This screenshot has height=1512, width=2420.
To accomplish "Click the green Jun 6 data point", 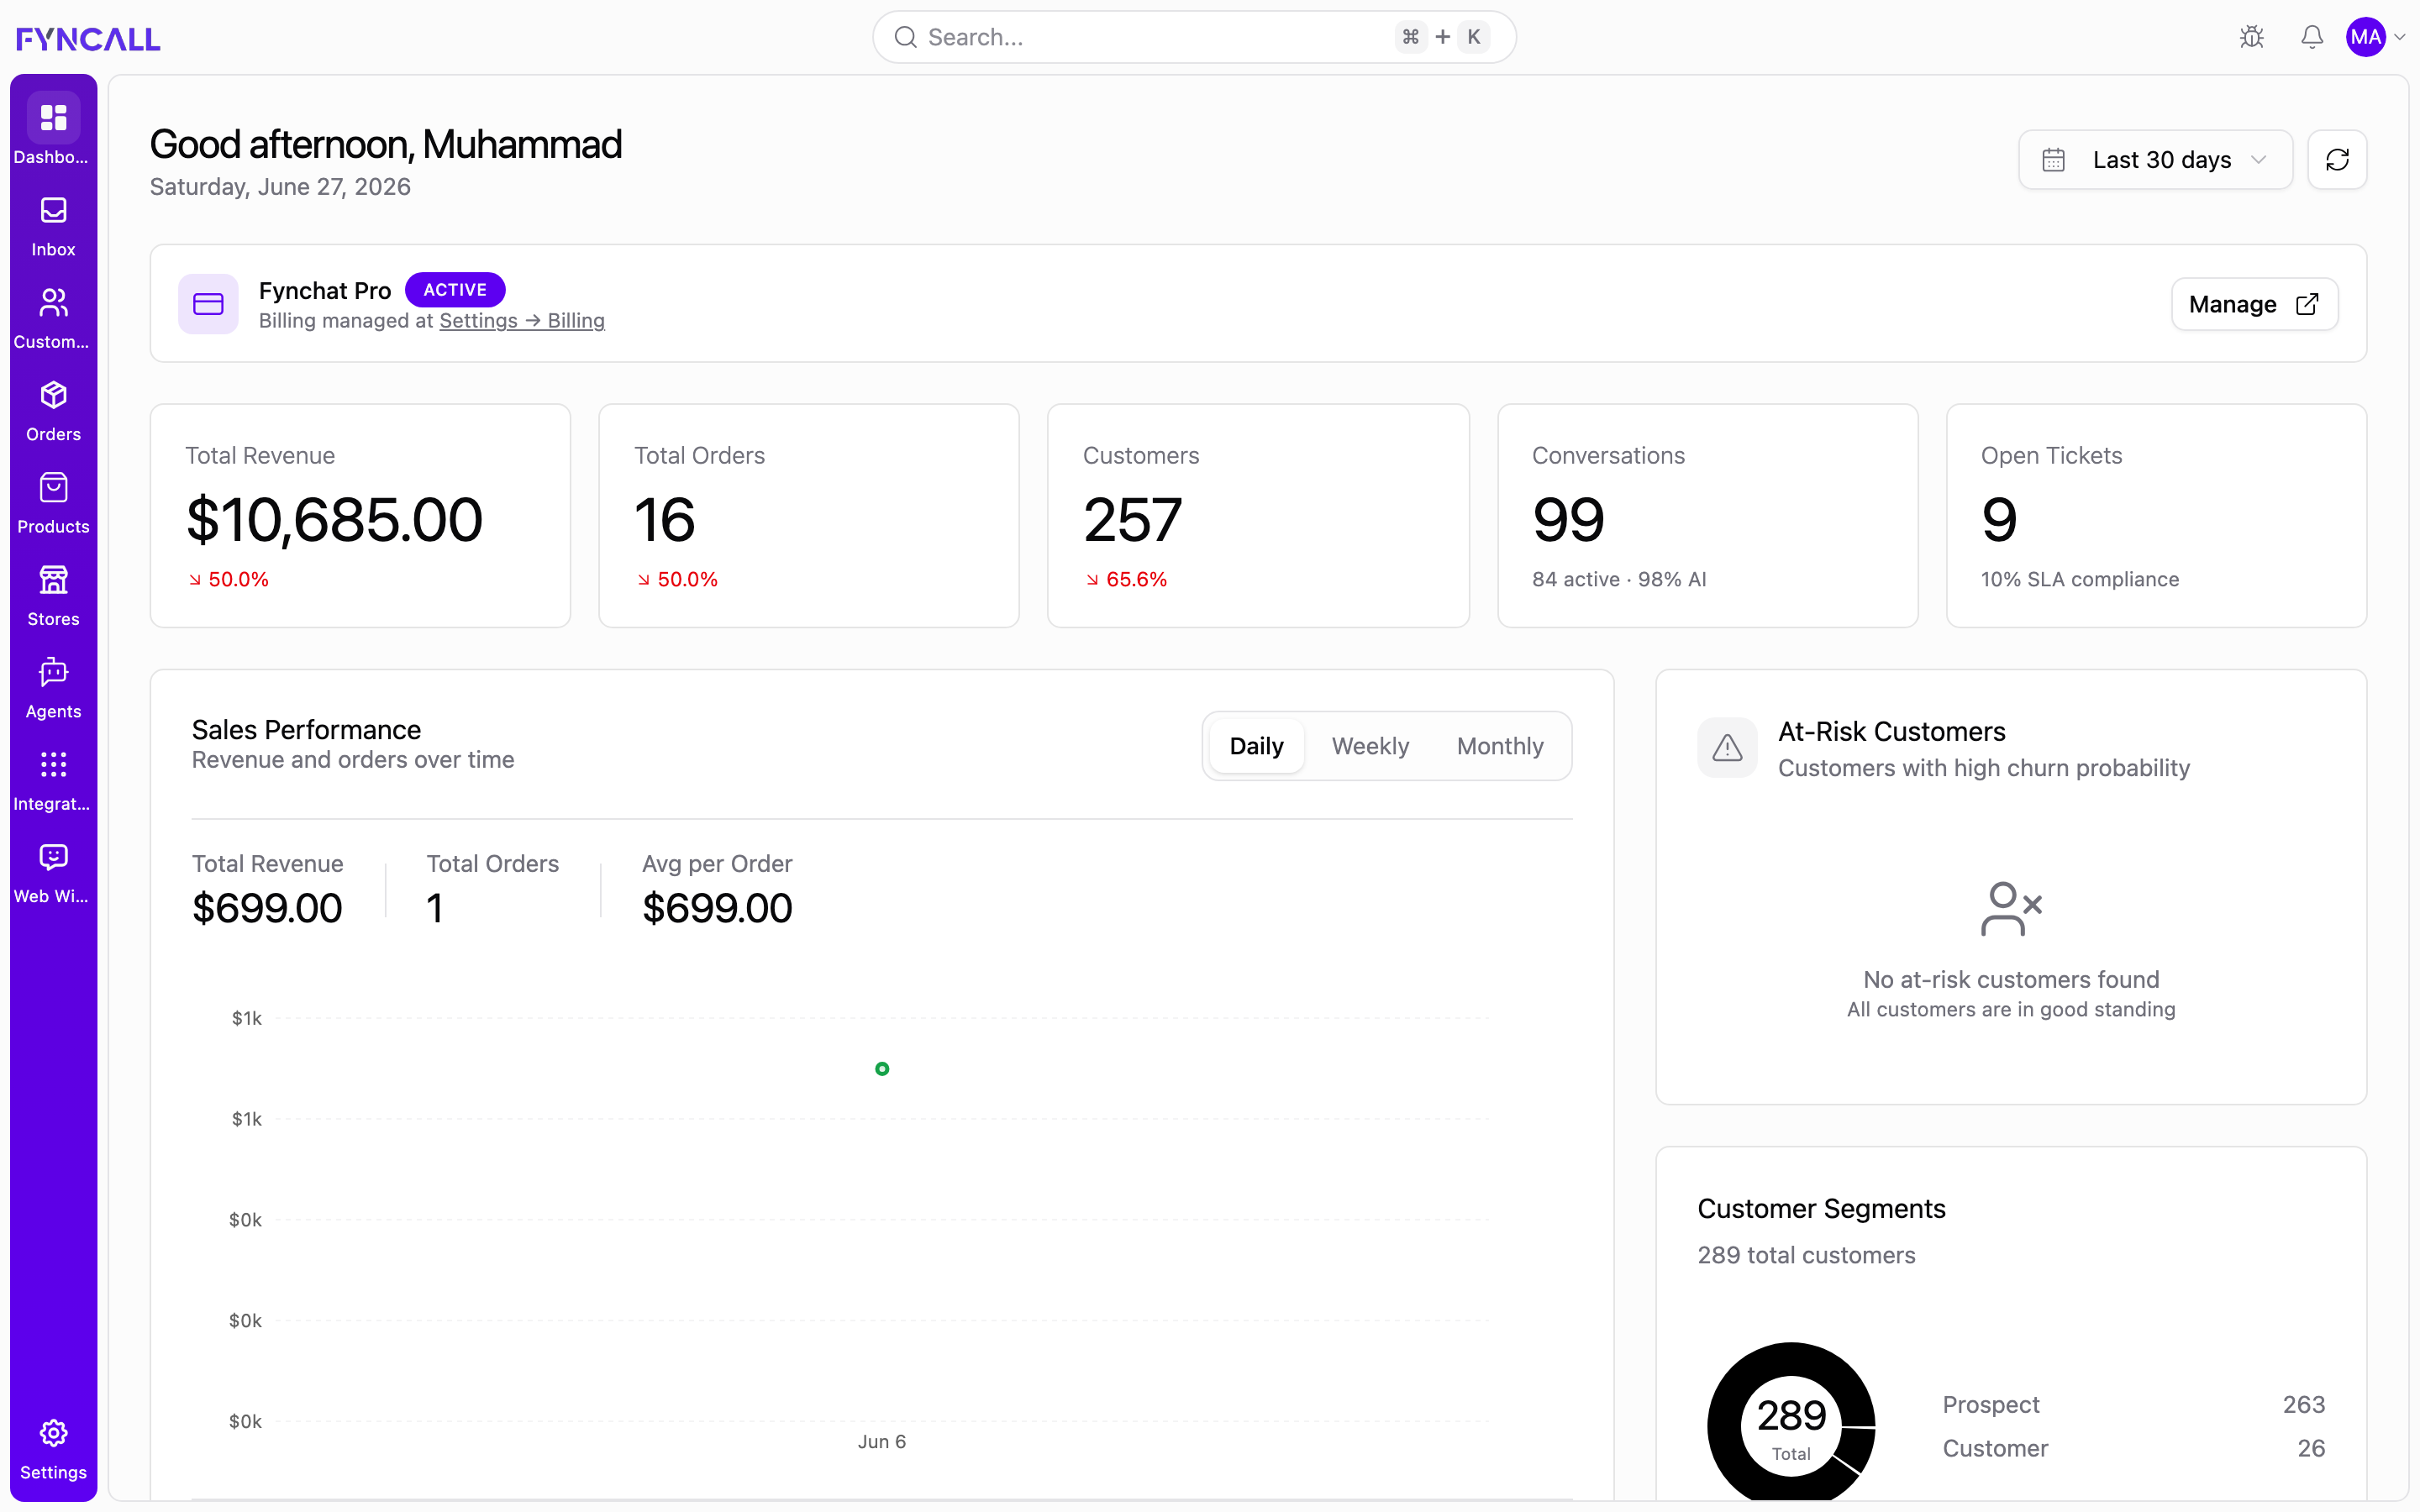I will coord(882,1069).
